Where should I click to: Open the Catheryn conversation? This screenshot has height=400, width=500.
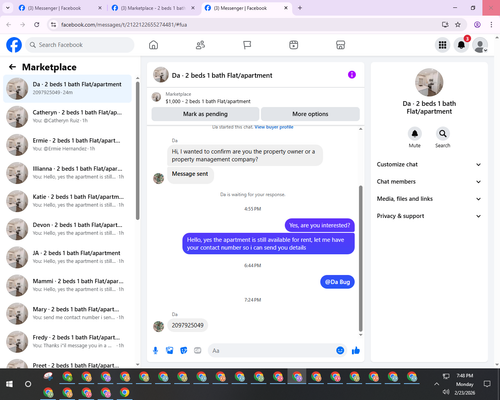pos(67,116)
